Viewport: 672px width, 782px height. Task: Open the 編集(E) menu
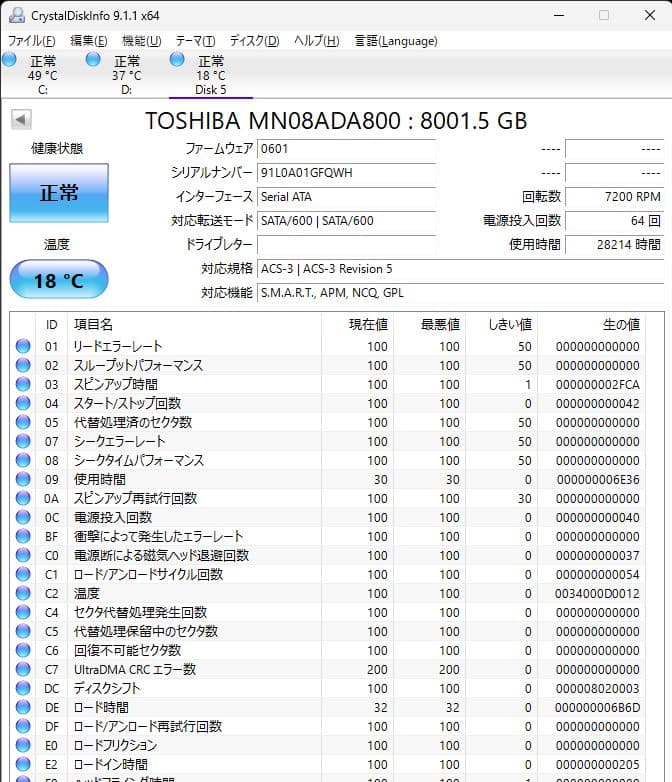click(89, 40)
